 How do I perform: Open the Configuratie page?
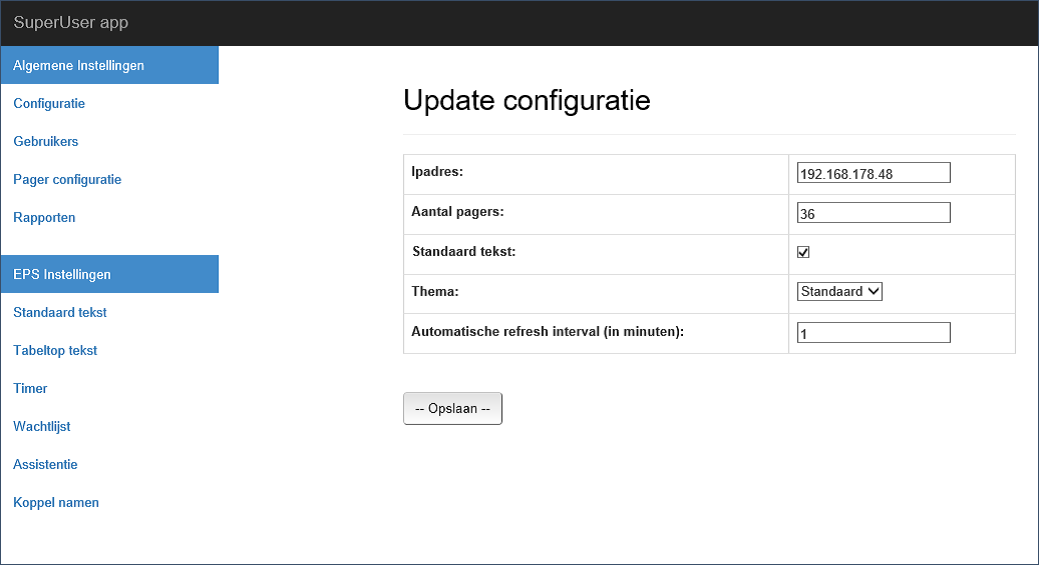click(49, 104)
